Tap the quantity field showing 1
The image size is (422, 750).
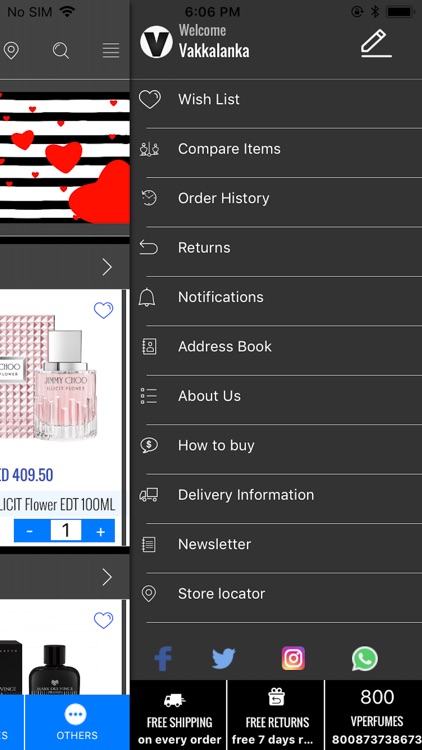pos(66,530)
